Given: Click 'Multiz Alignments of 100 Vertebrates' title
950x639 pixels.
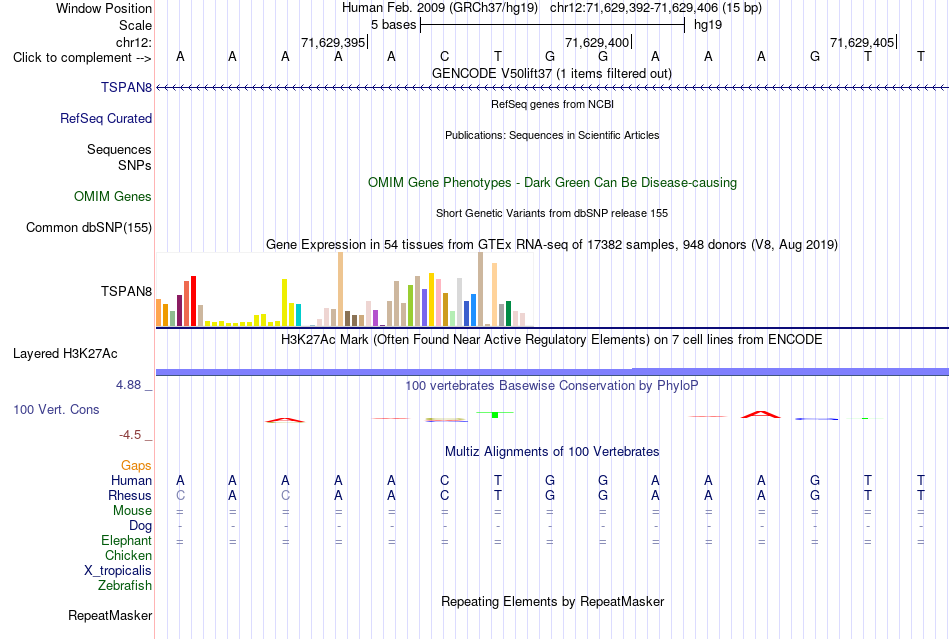Looking at the screenshot, I should [552, 451].
